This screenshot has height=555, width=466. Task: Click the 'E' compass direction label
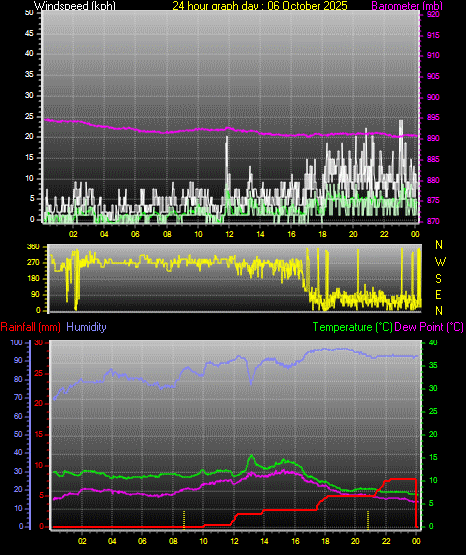point(438,295)
